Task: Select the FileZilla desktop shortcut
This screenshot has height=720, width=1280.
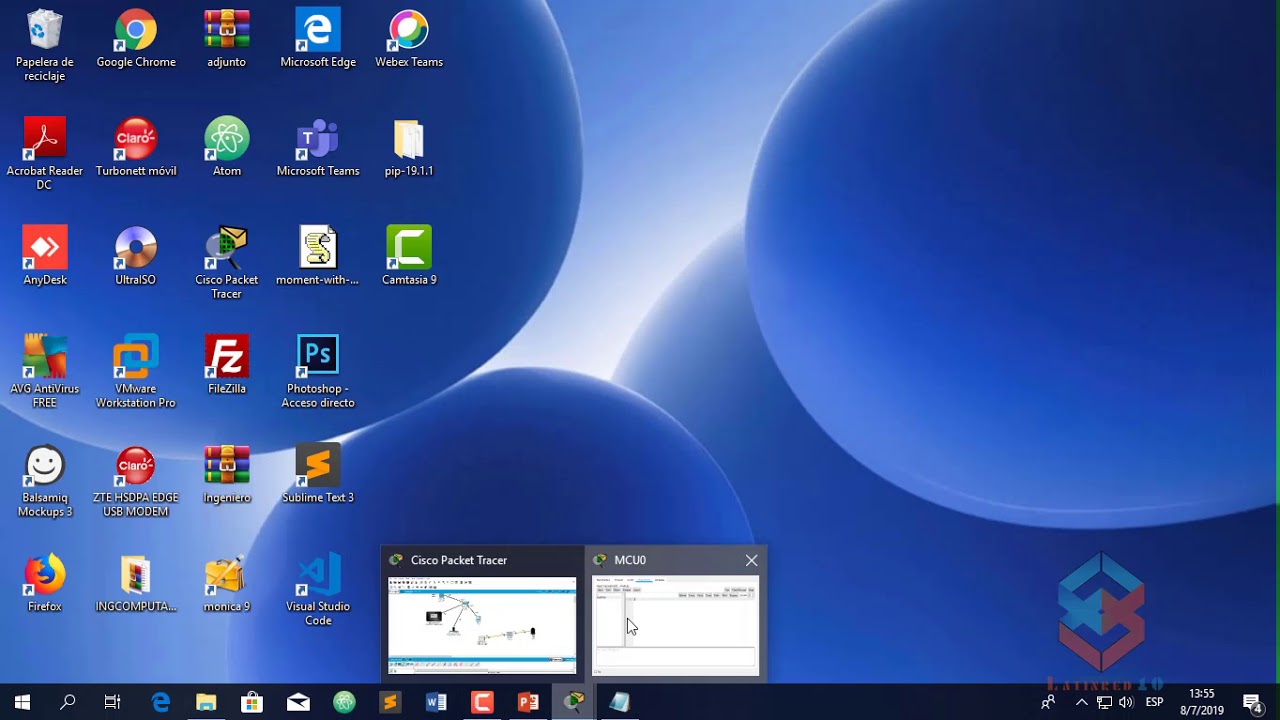Action: click(x=227, y=366)
